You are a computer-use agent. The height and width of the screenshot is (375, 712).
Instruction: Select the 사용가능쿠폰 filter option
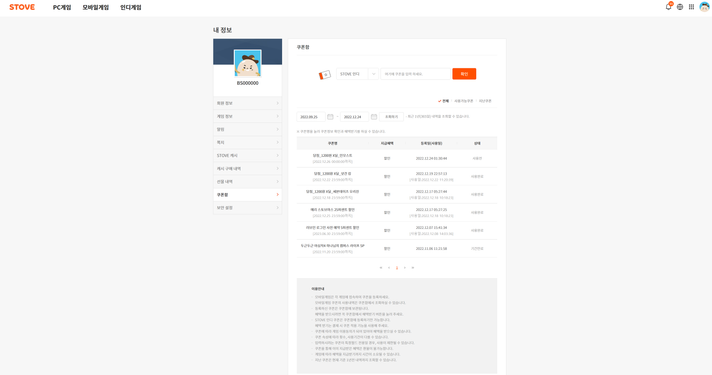pos(464,101)
